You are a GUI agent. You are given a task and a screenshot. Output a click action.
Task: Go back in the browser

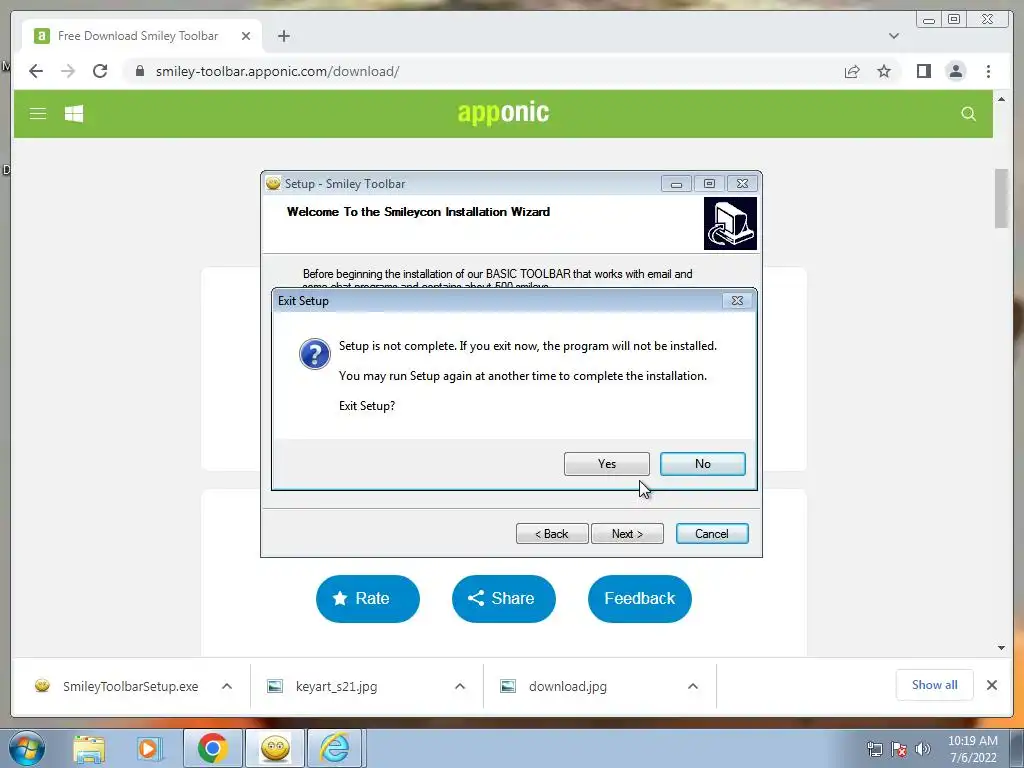36,71
